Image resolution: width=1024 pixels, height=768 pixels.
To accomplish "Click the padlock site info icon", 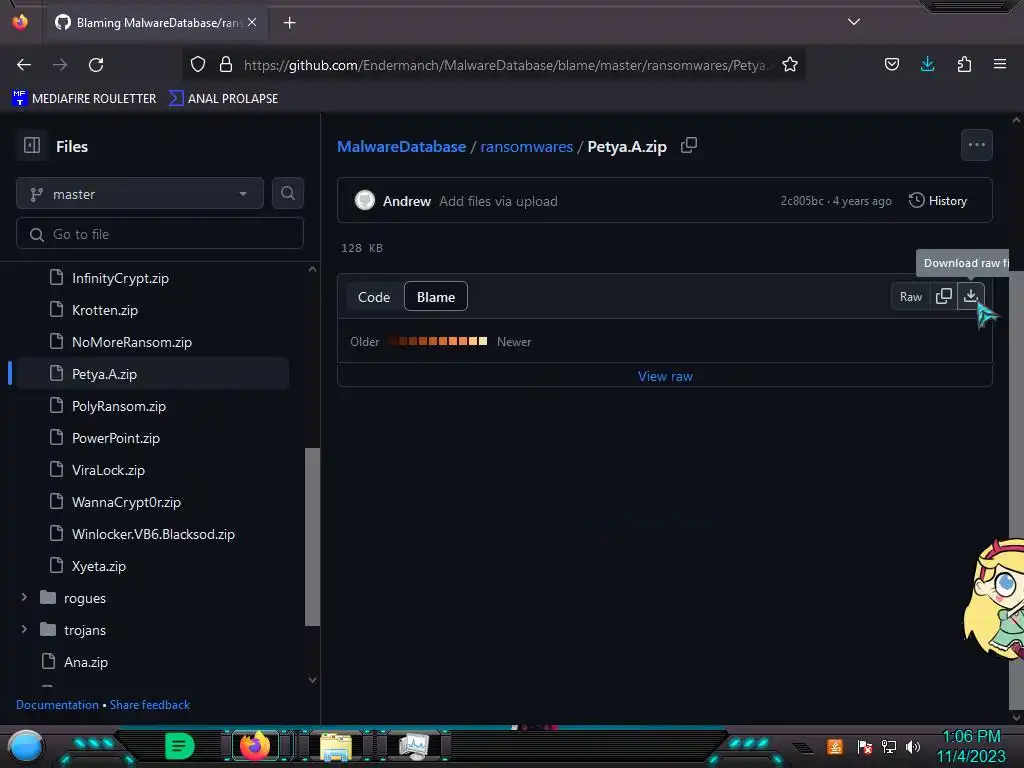I will [x=226, y=64].
